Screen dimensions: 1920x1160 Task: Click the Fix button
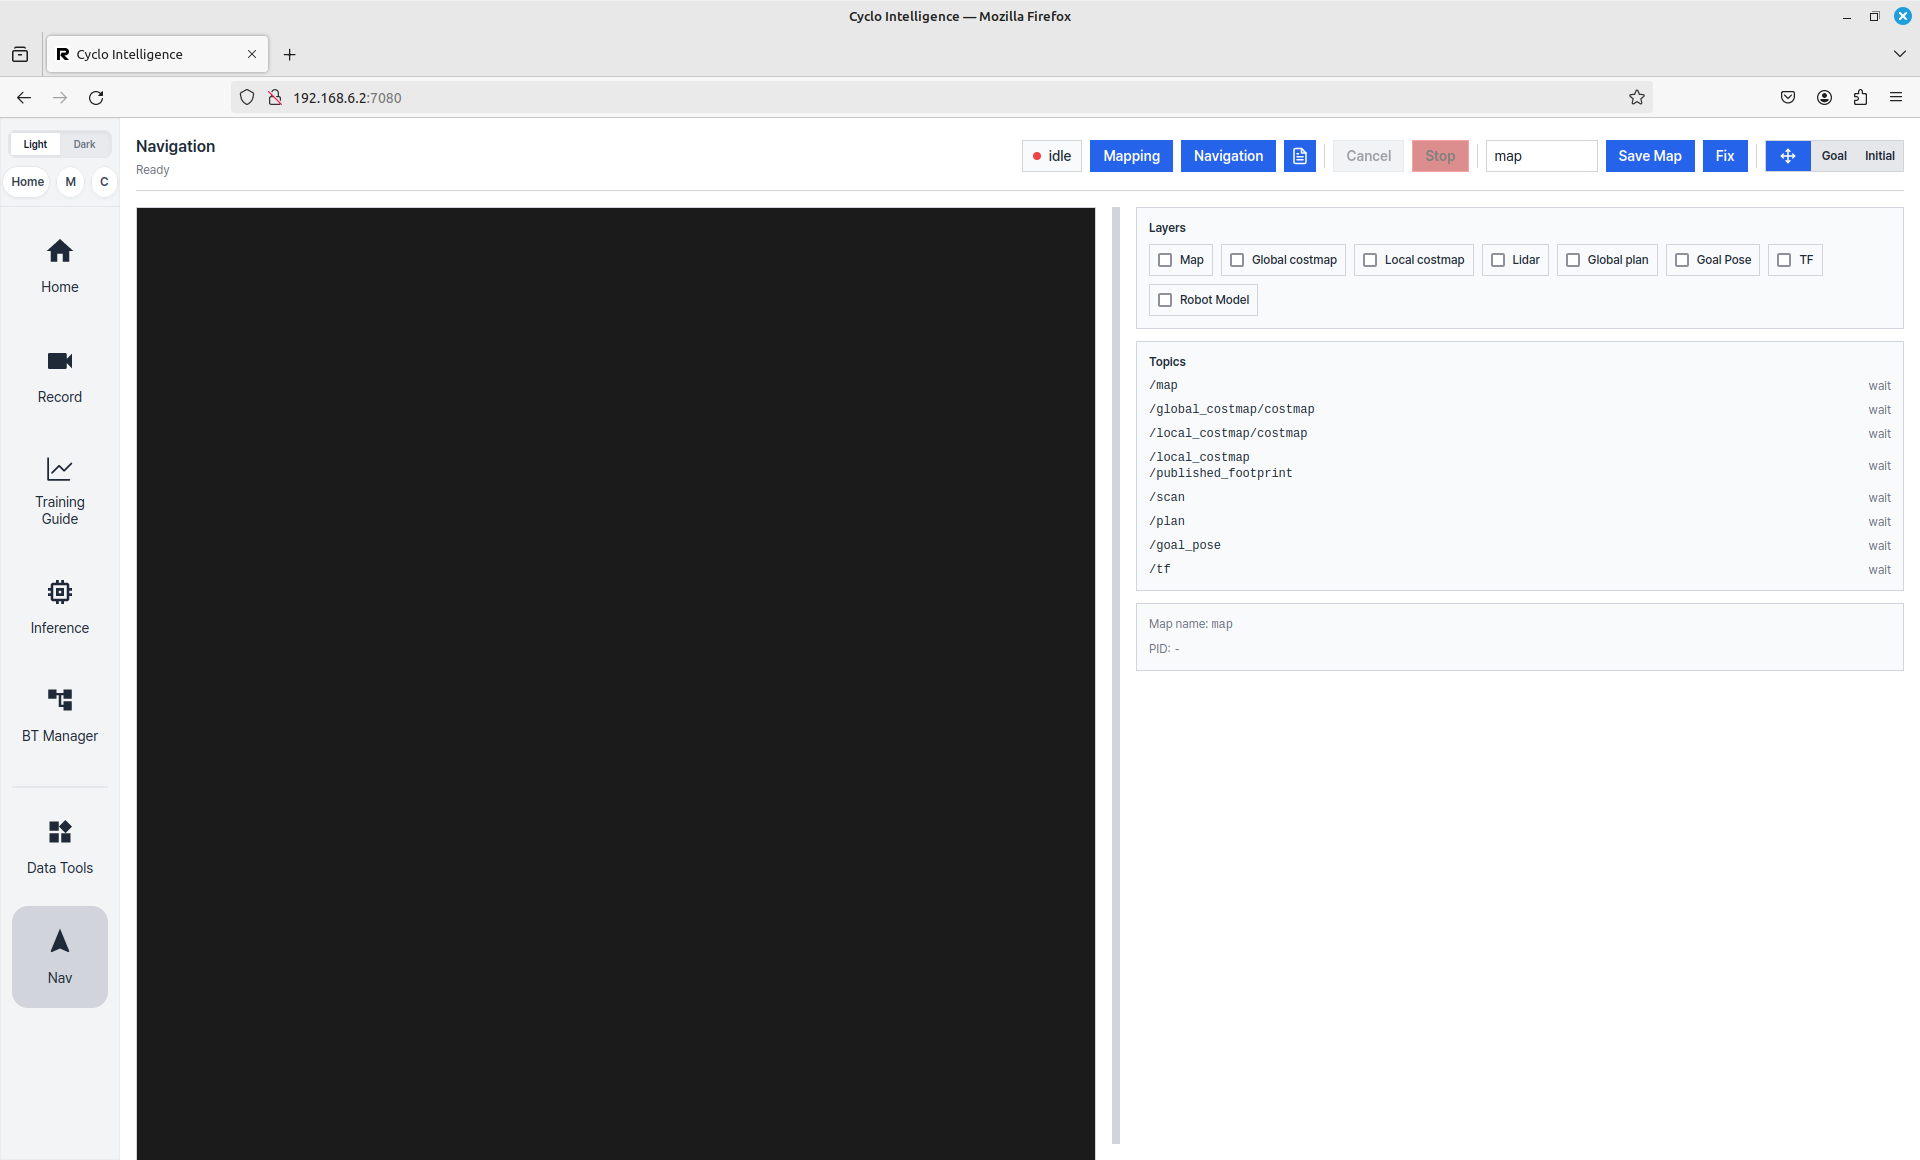(x=1725, y=156)
